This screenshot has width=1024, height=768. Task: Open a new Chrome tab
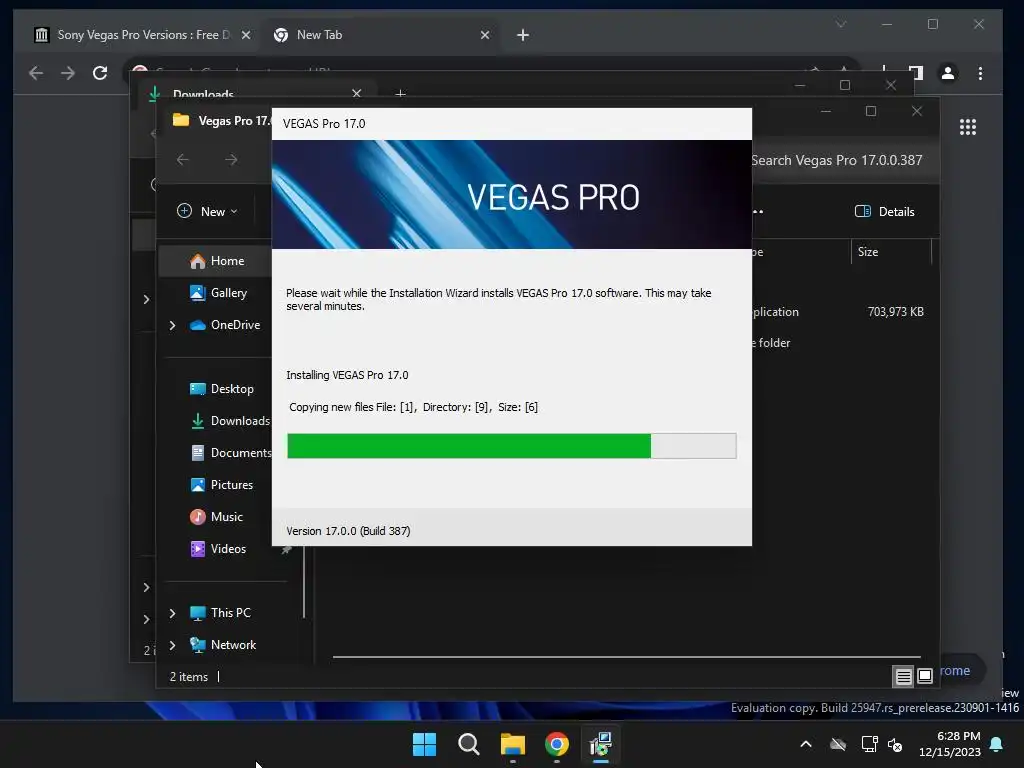point(522,35)
